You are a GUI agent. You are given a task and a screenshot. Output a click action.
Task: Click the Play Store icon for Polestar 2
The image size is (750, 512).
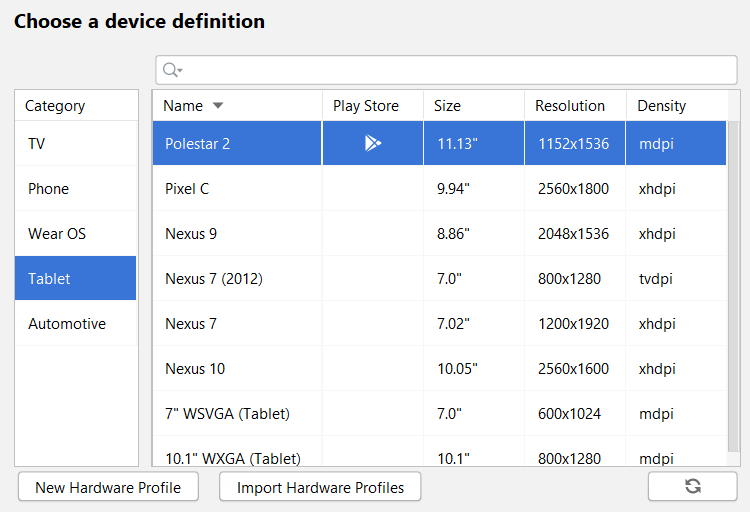(372, 143)
